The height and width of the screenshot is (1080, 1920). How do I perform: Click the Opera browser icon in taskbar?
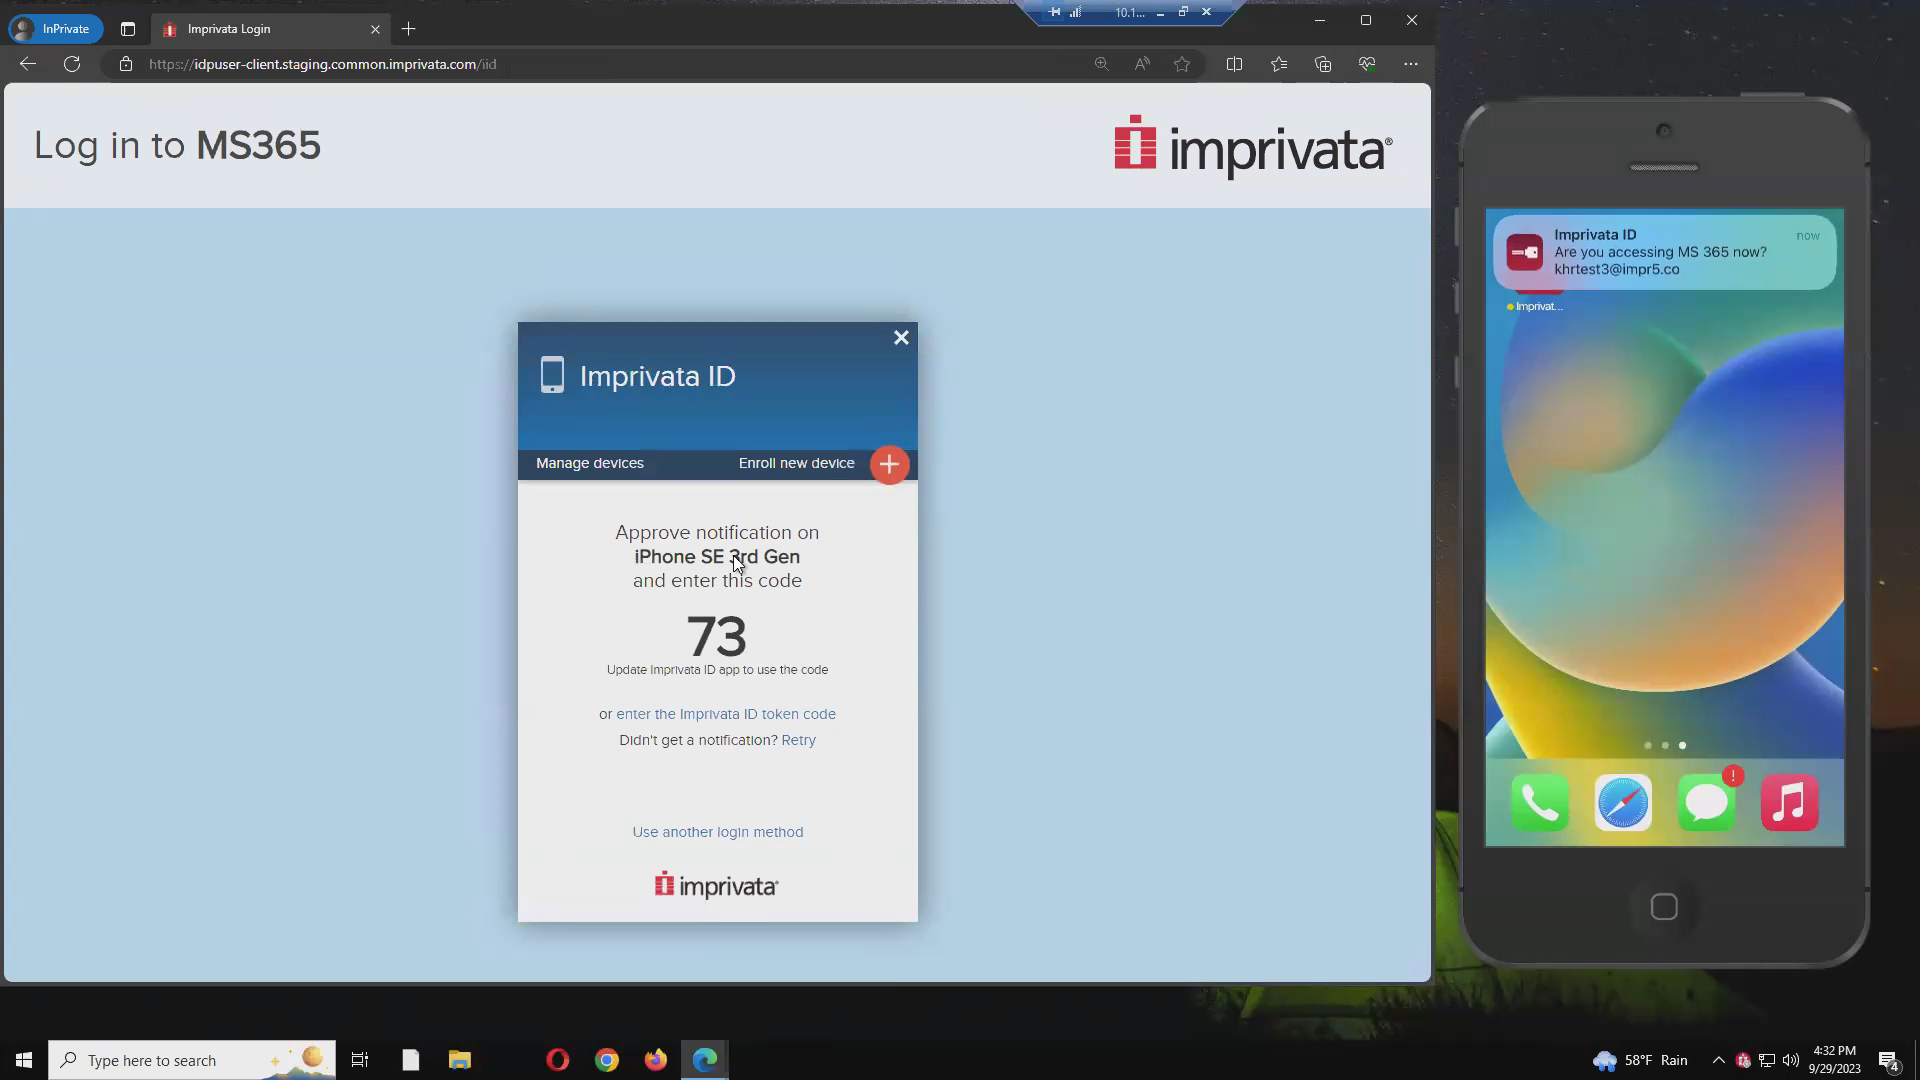[556, 1059]
